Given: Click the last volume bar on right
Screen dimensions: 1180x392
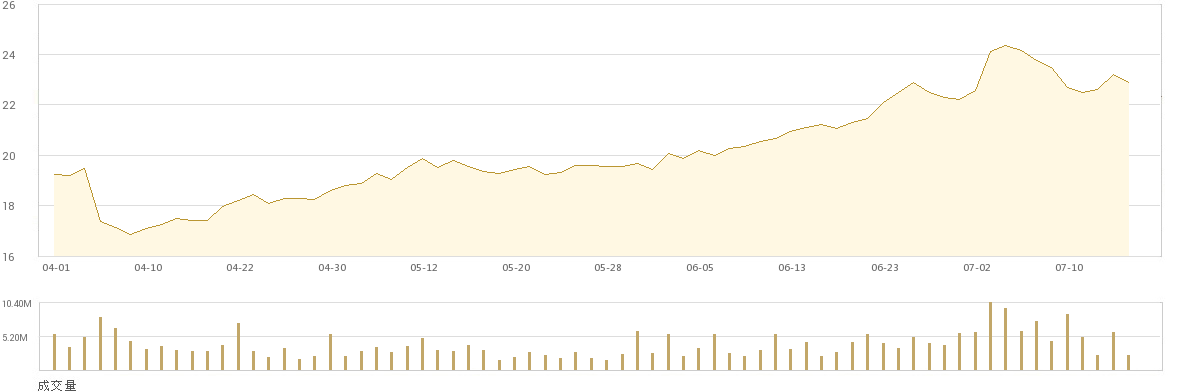Looking at the screenshot, I should point(1129,363).
